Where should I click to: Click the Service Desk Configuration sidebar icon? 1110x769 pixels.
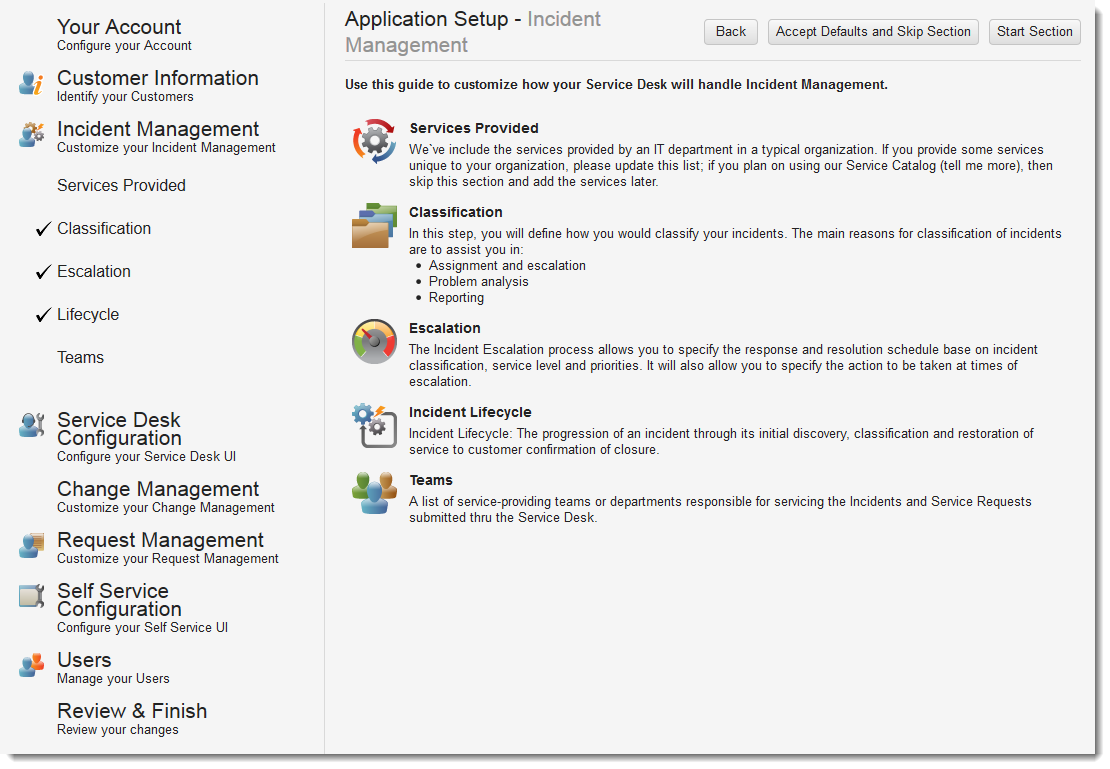tap(31, 425)
